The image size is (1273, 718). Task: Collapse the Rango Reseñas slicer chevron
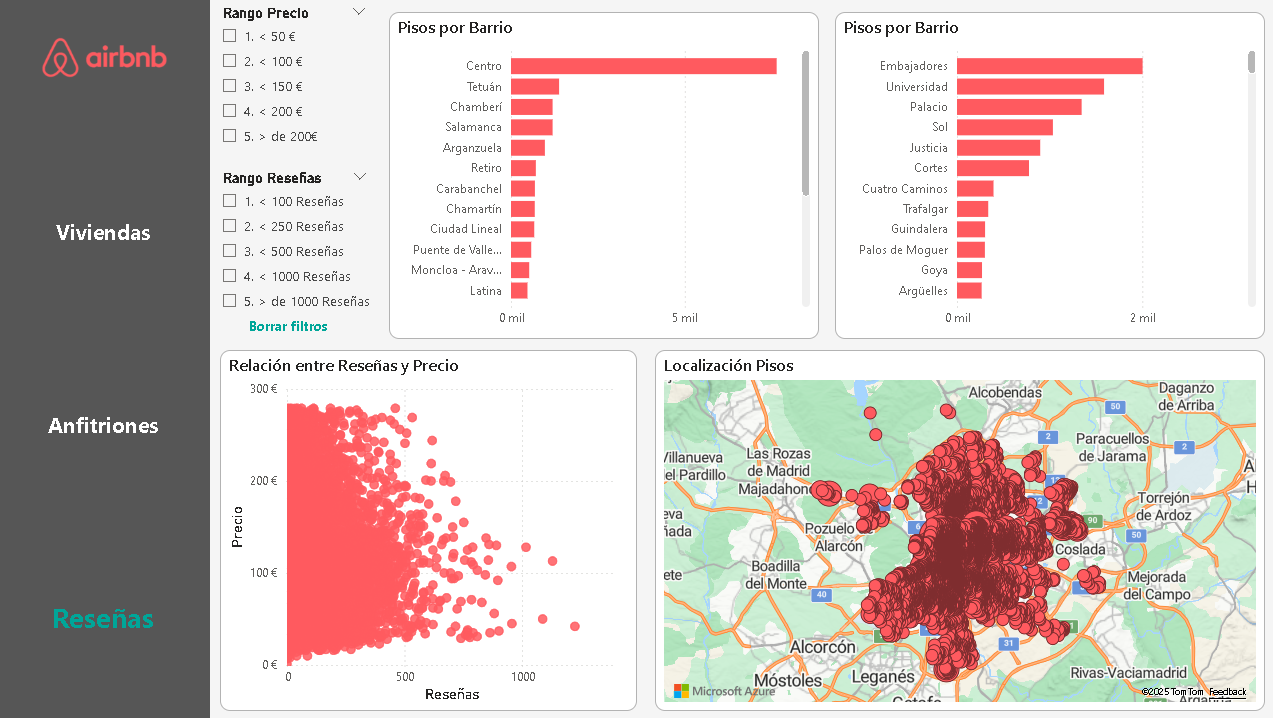(360, 177)
